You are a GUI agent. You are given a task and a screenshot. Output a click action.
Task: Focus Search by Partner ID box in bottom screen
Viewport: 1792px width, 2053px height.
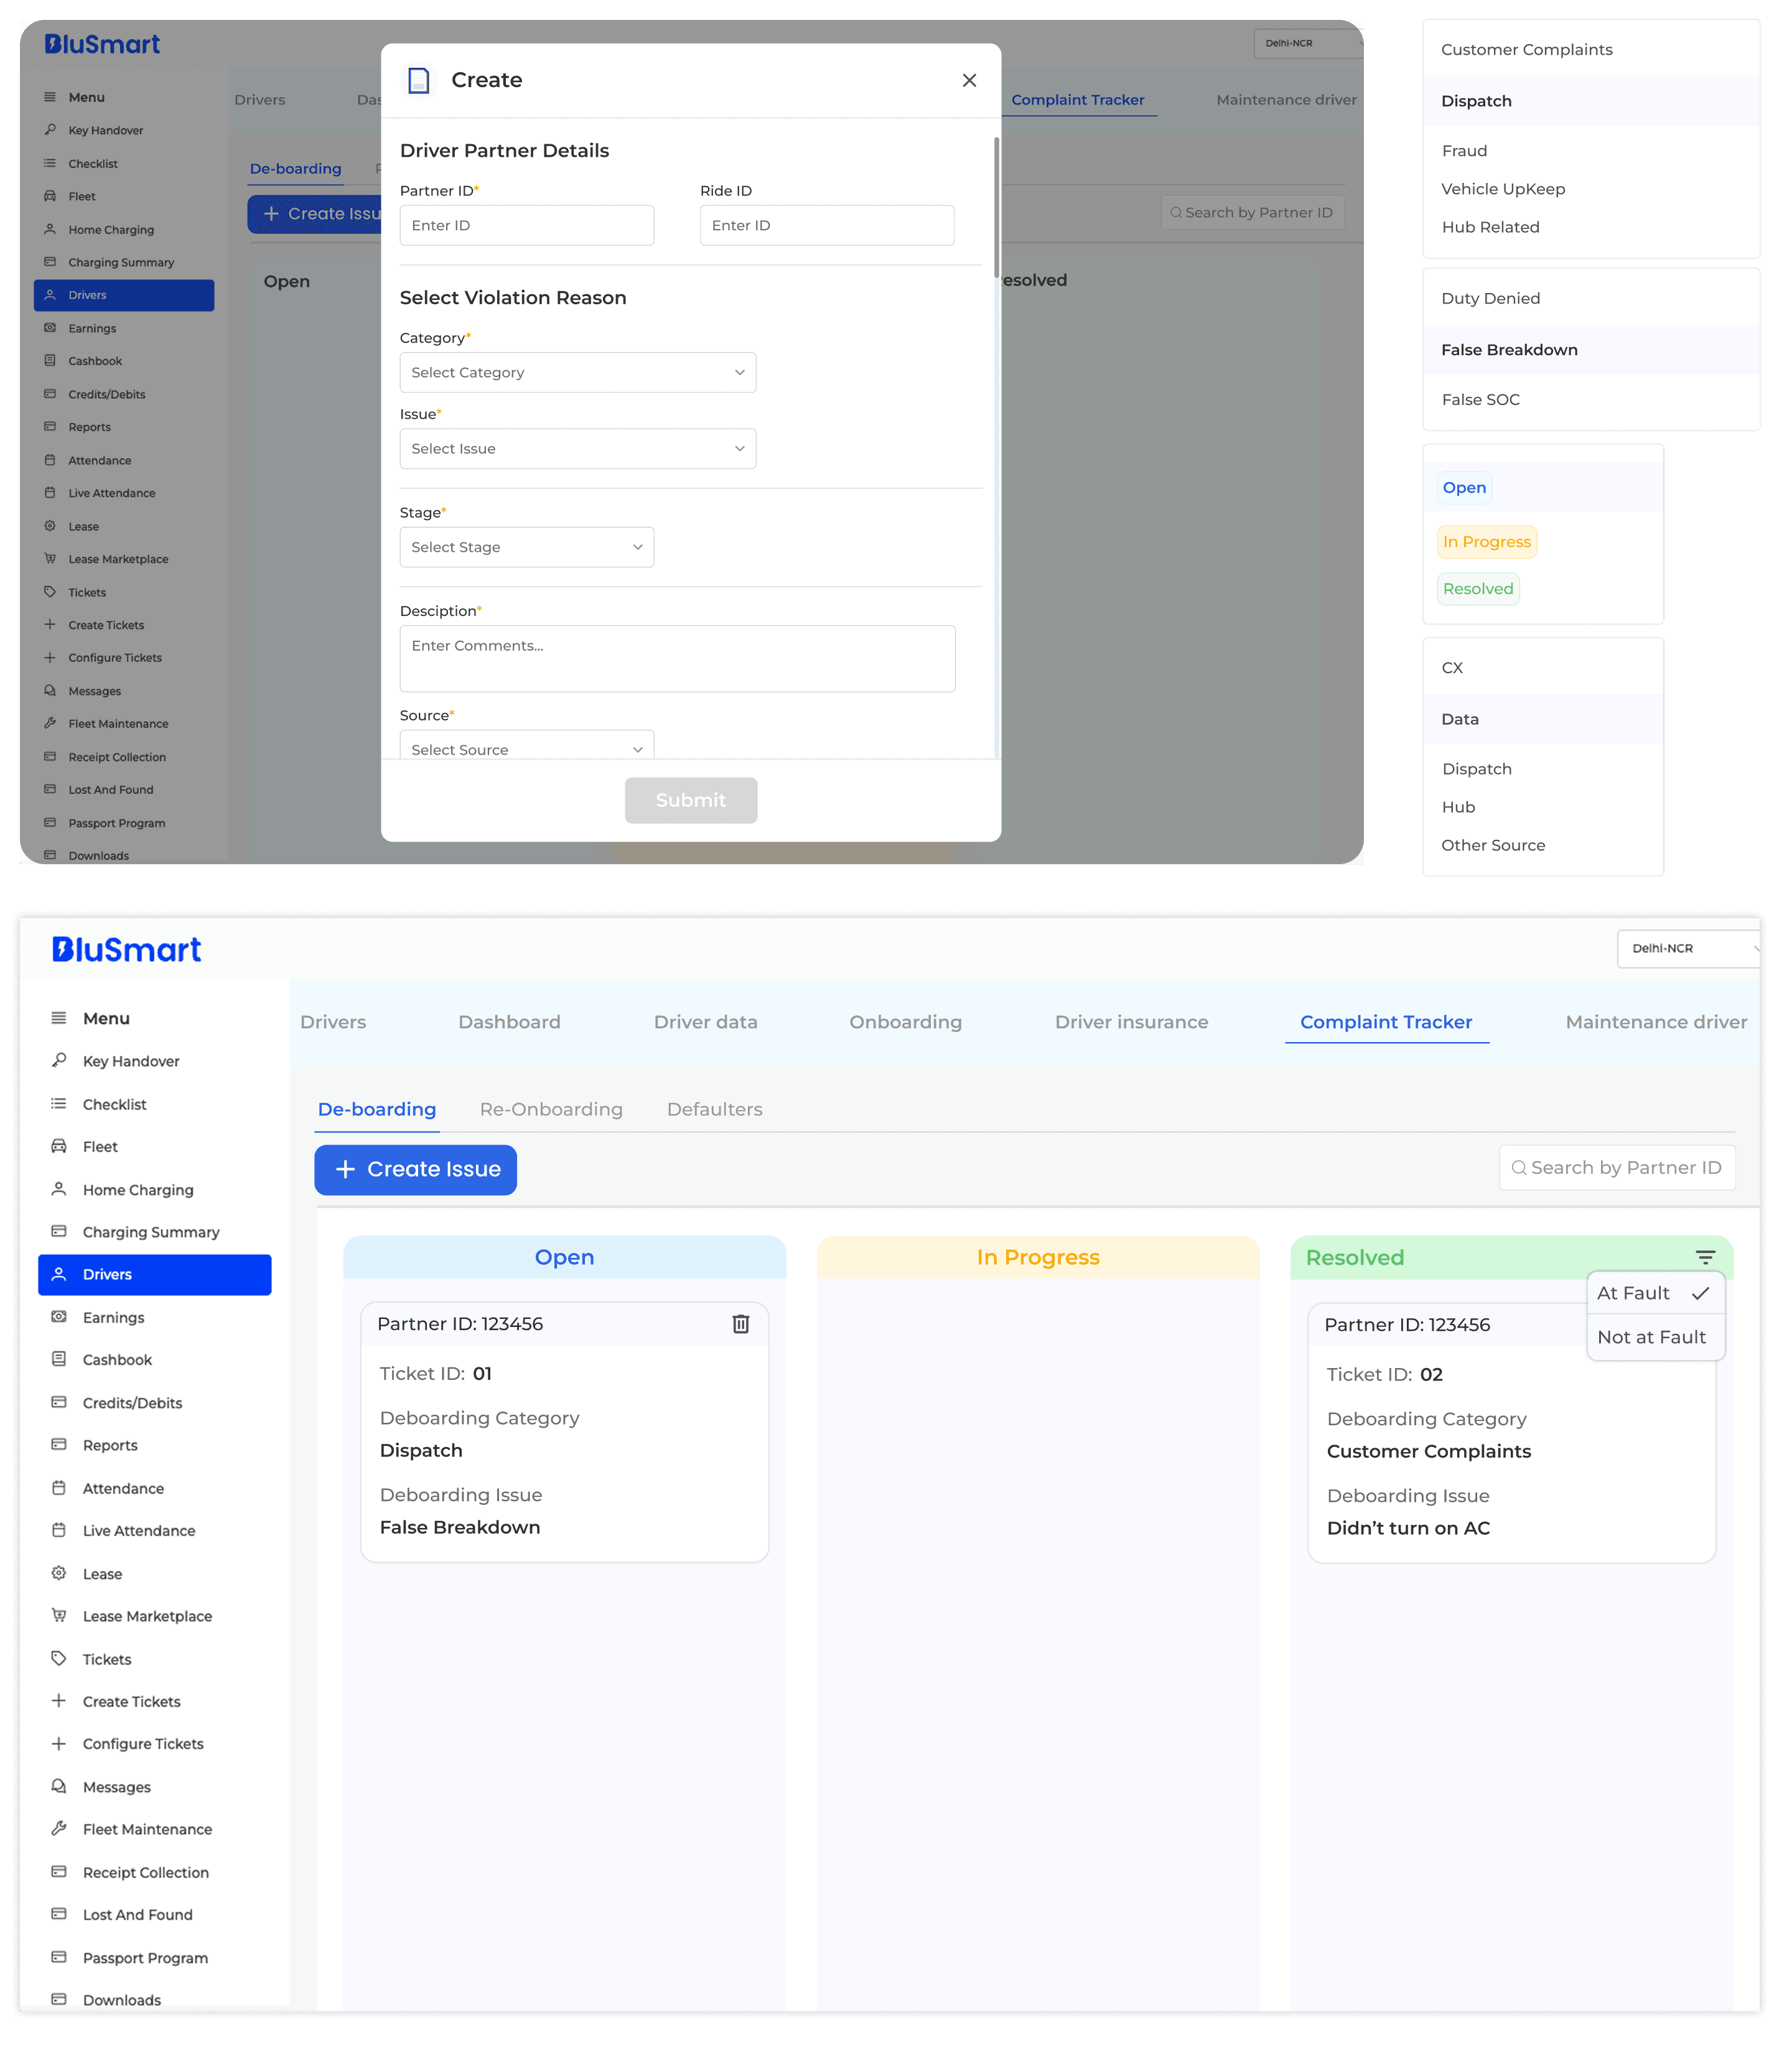pos(1616,1167)
